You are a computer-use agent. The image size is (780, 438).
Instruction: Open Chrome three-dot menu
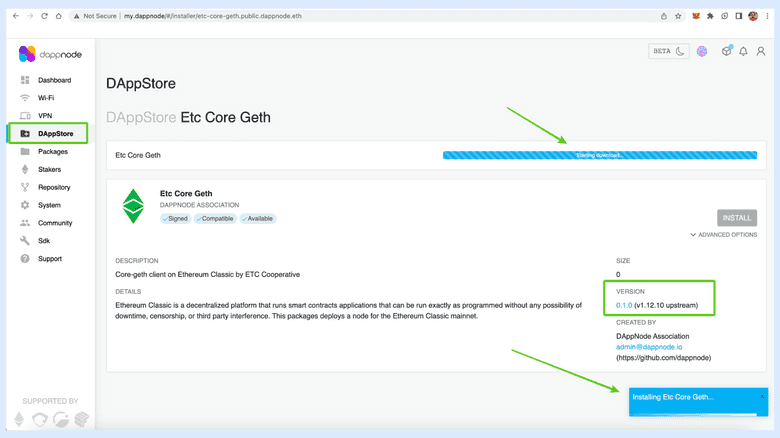pos(767,17)
